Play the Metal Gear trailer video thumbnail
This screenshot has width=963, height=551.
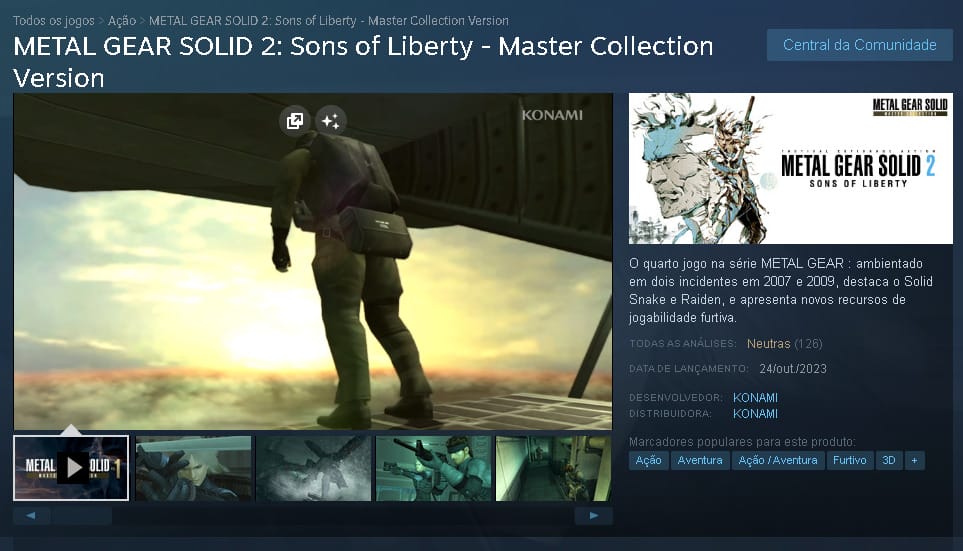click(71, 468)
